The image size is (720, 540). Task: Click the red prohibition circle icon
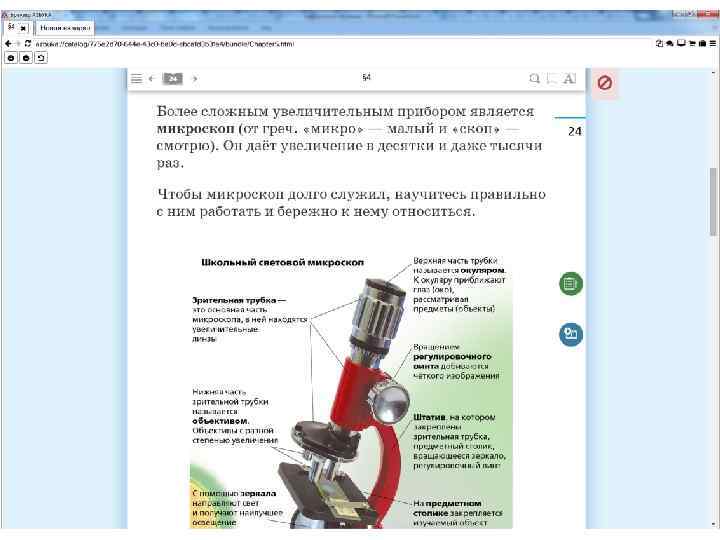605,83
